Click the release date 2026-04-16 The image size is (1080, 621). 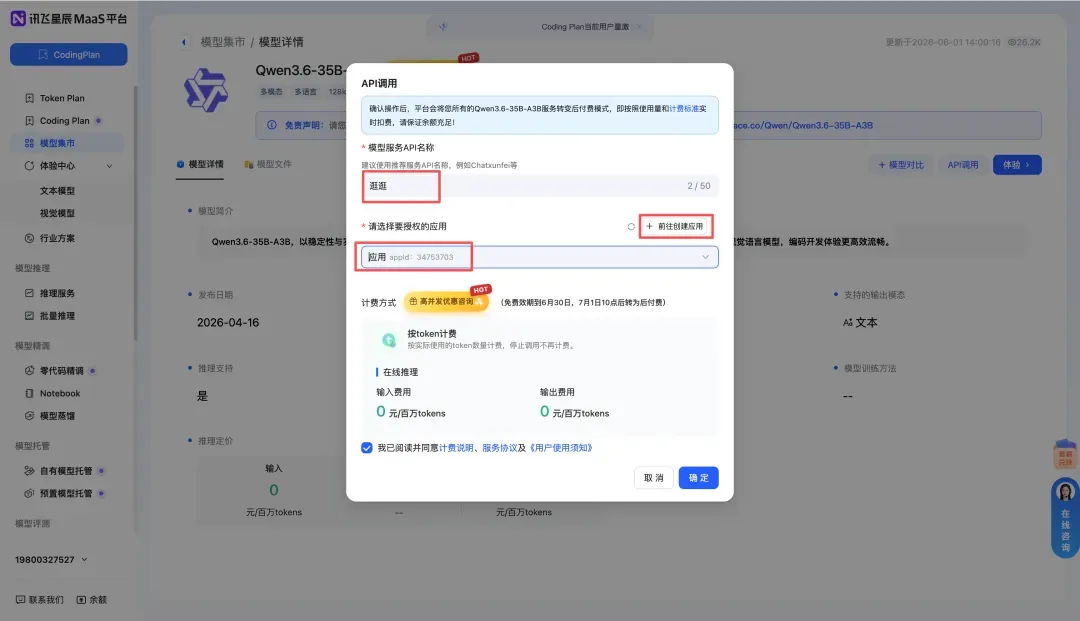point(228,323)
